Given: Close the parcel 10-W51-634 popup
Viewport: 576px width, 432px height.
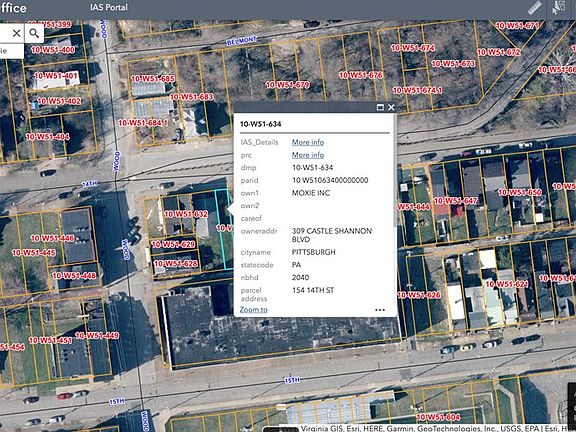Looking at the screenshot, I should (391, 107).
